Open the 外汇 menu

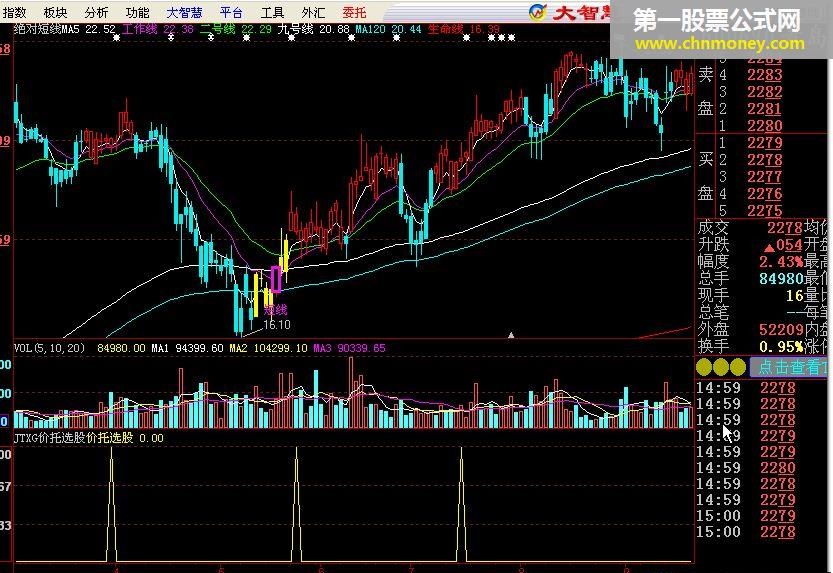point(313,12)
